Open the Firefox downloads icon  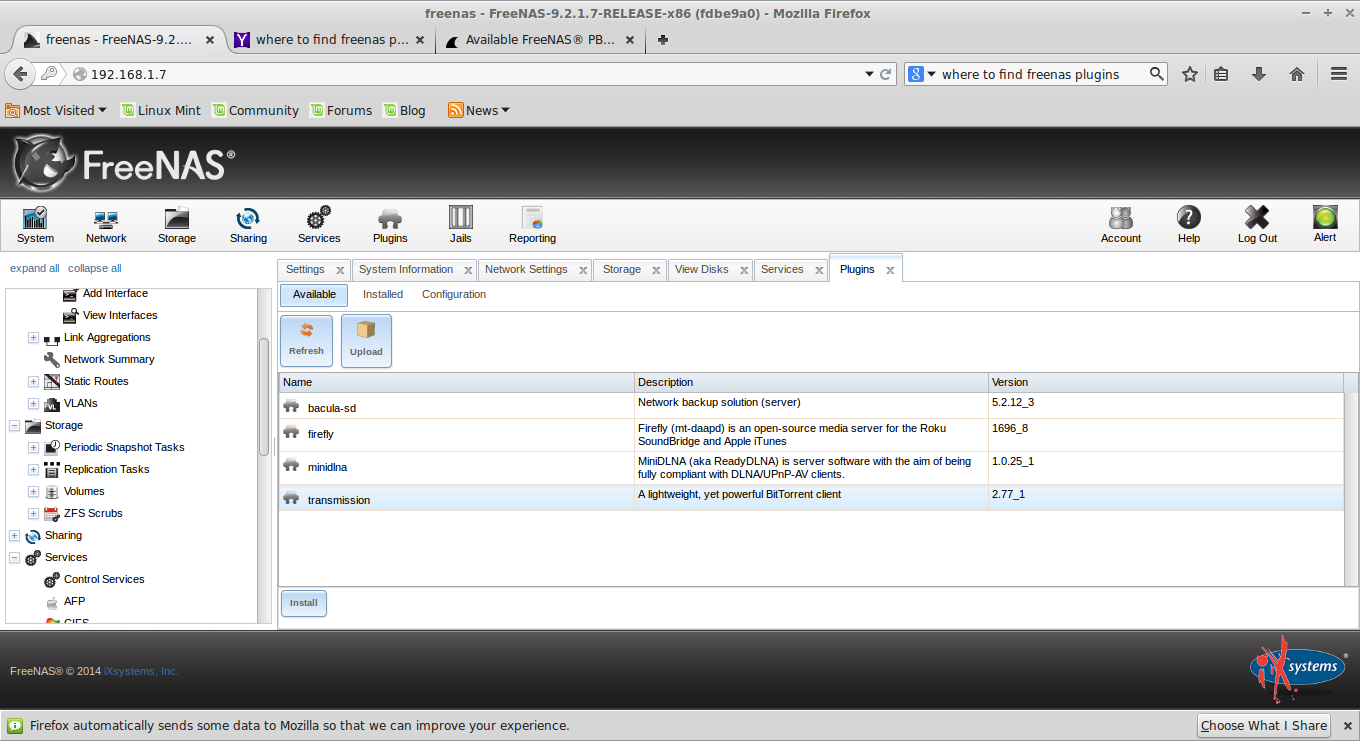click(x=1259, y=74)
